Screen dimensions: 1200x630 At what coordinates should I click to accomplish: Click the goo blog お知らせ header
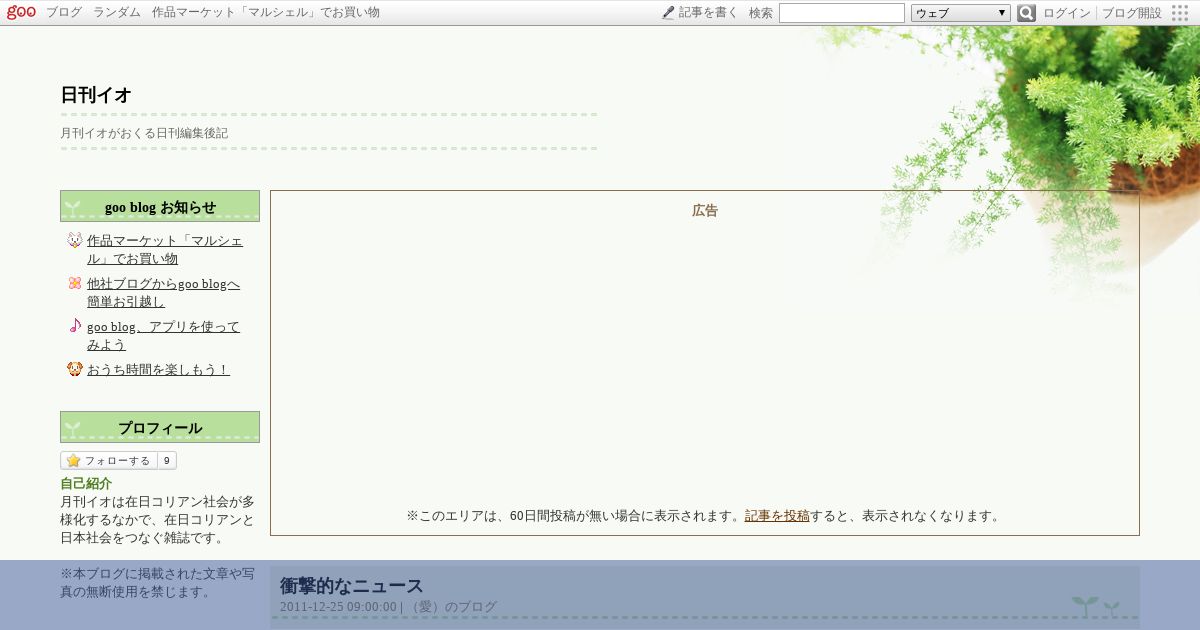pos(160,207)
